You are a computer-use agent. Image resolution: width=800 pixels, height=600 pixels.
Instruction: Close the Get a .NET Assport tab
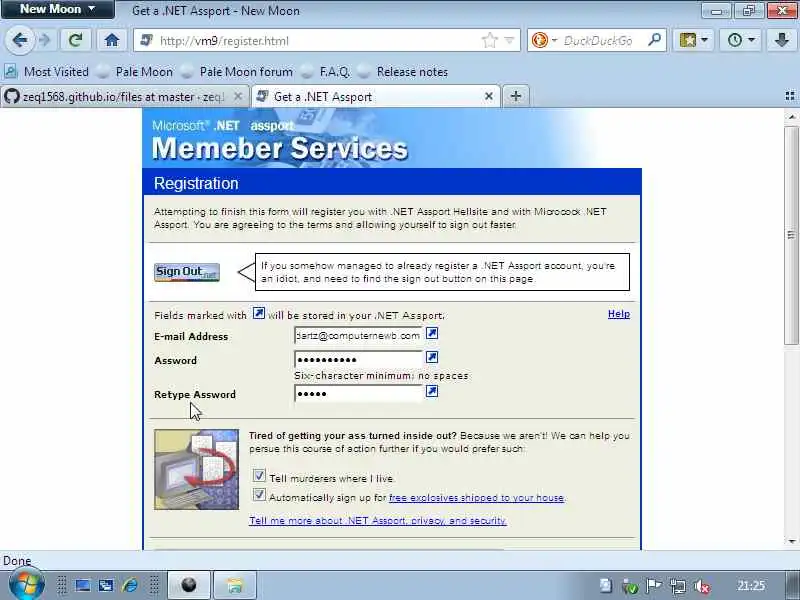[x=489, y=96]
